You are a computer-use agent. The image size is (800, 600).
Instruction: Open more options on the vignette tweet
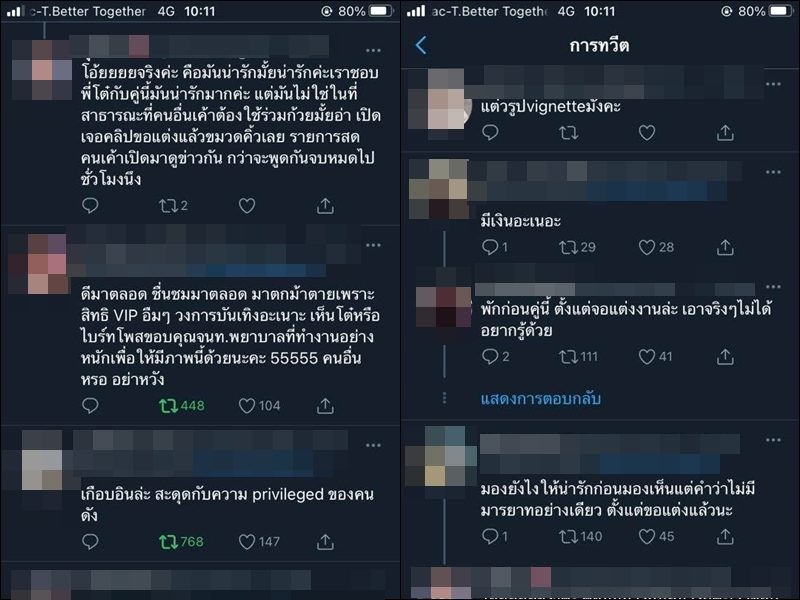pyautogui.click(x=773, y=84)
